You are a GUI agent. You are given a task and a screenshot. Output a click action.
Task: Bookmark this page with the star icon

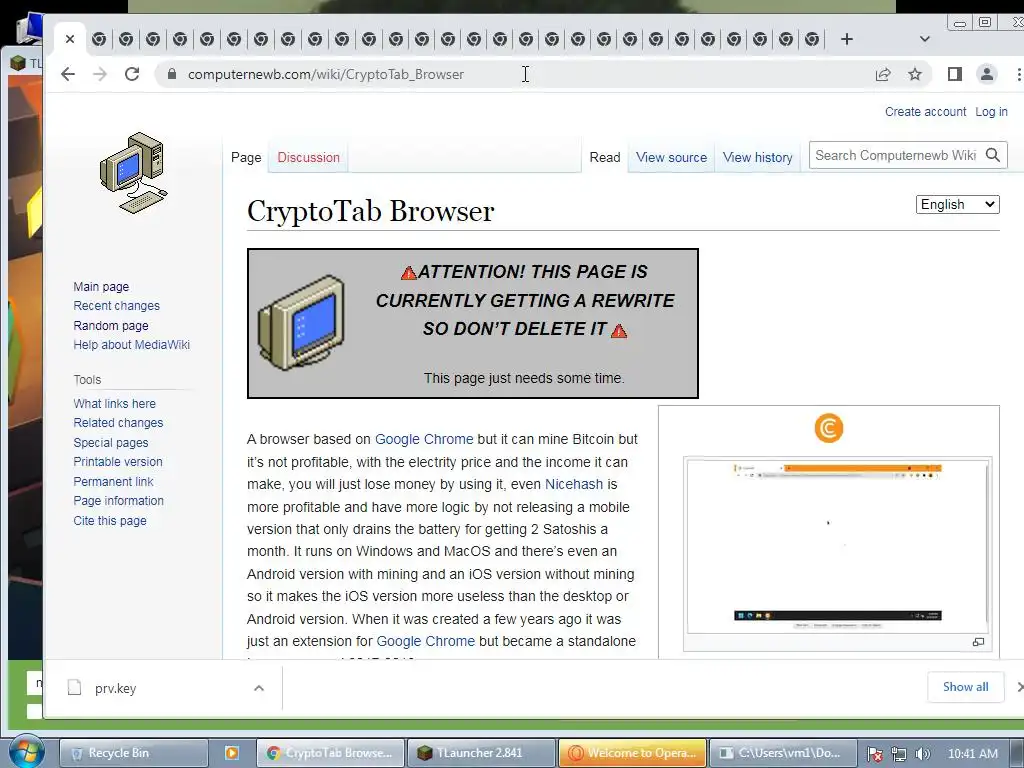(915, 74)
